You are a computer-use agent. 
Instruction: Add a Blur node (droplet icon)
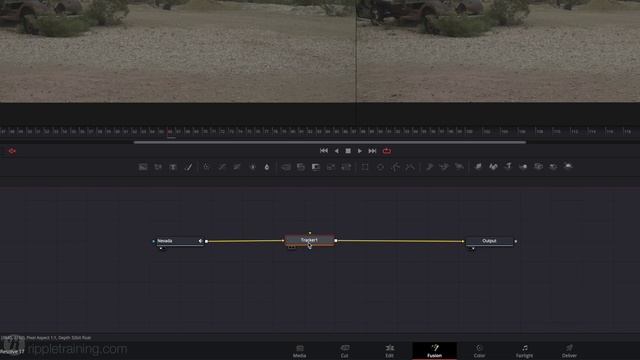click(x=267, y=167)
